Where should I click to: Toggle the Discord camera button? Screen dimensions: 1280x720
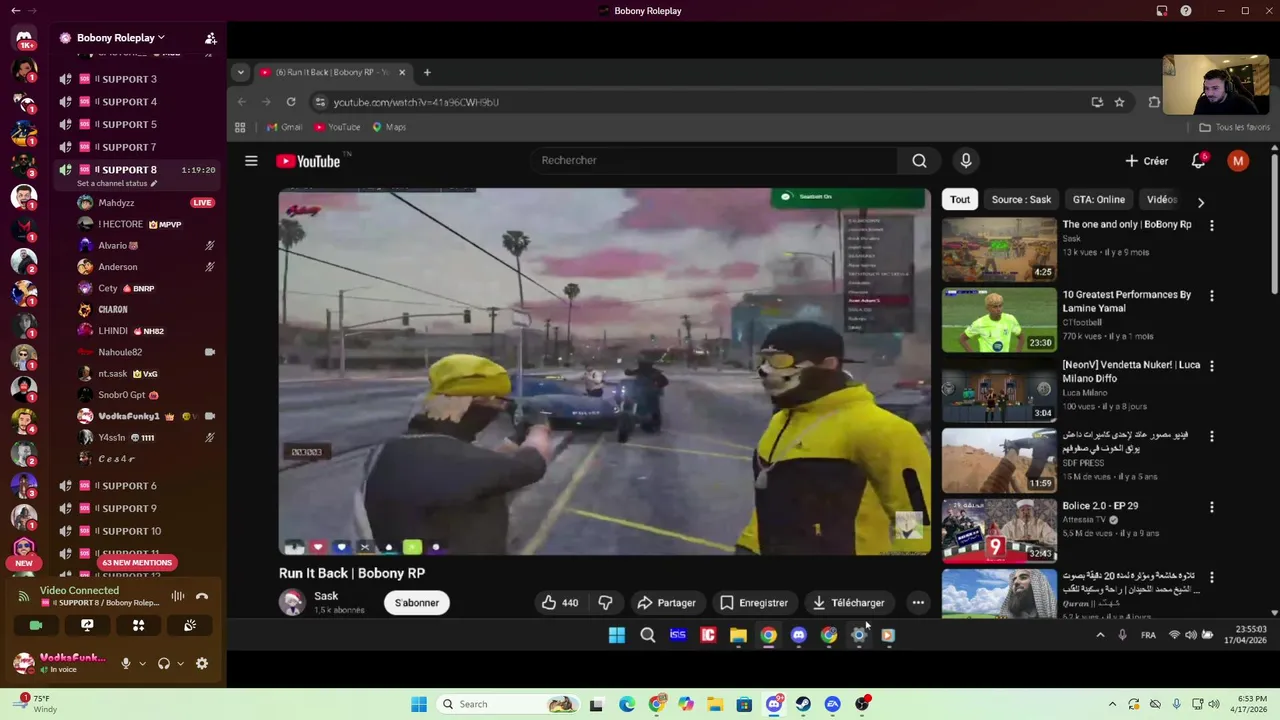click(36, 625)
